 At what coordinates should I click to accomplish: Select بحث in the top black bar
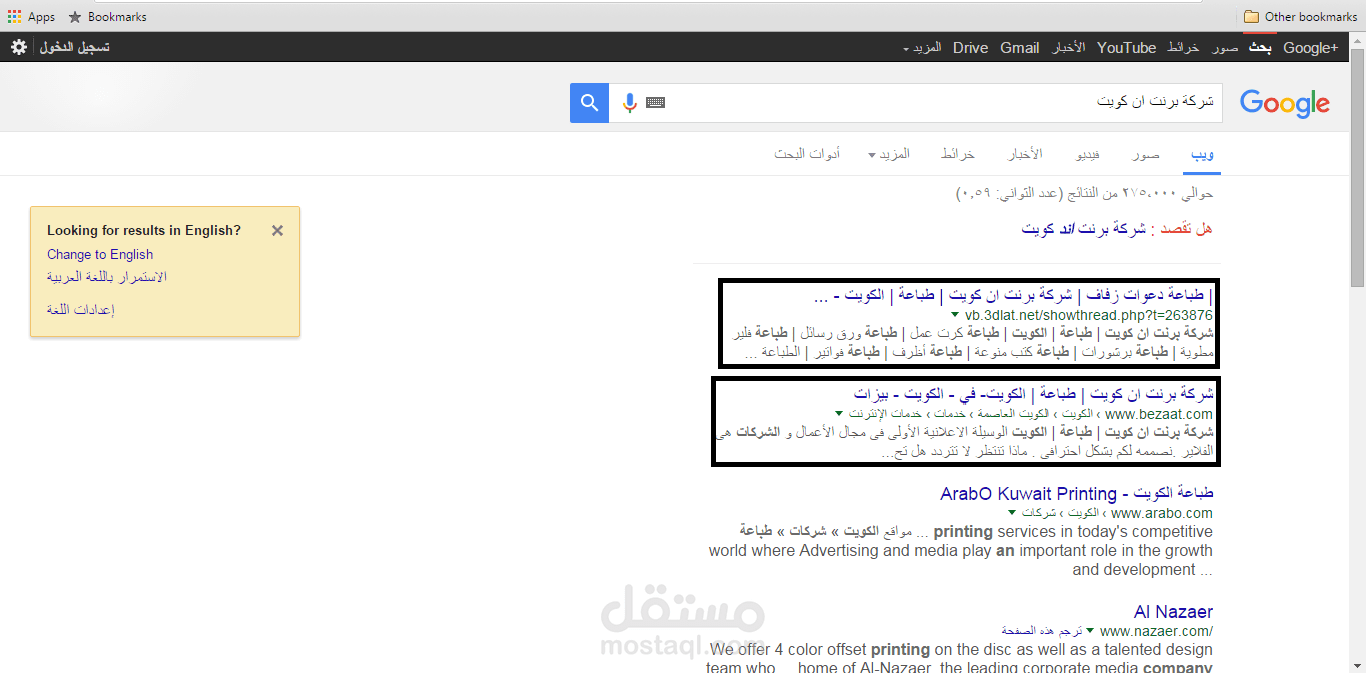(x=1260, y=47)
